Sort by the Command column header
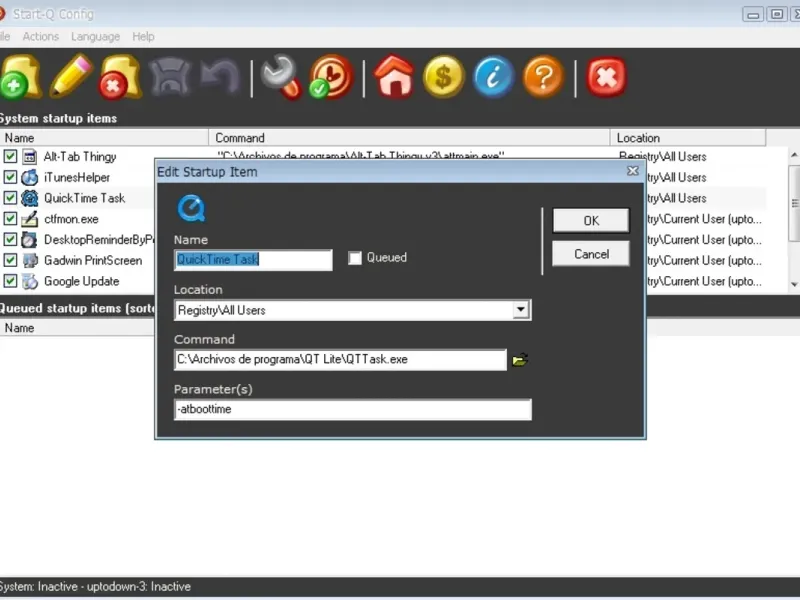 click(x=409, y=138)
